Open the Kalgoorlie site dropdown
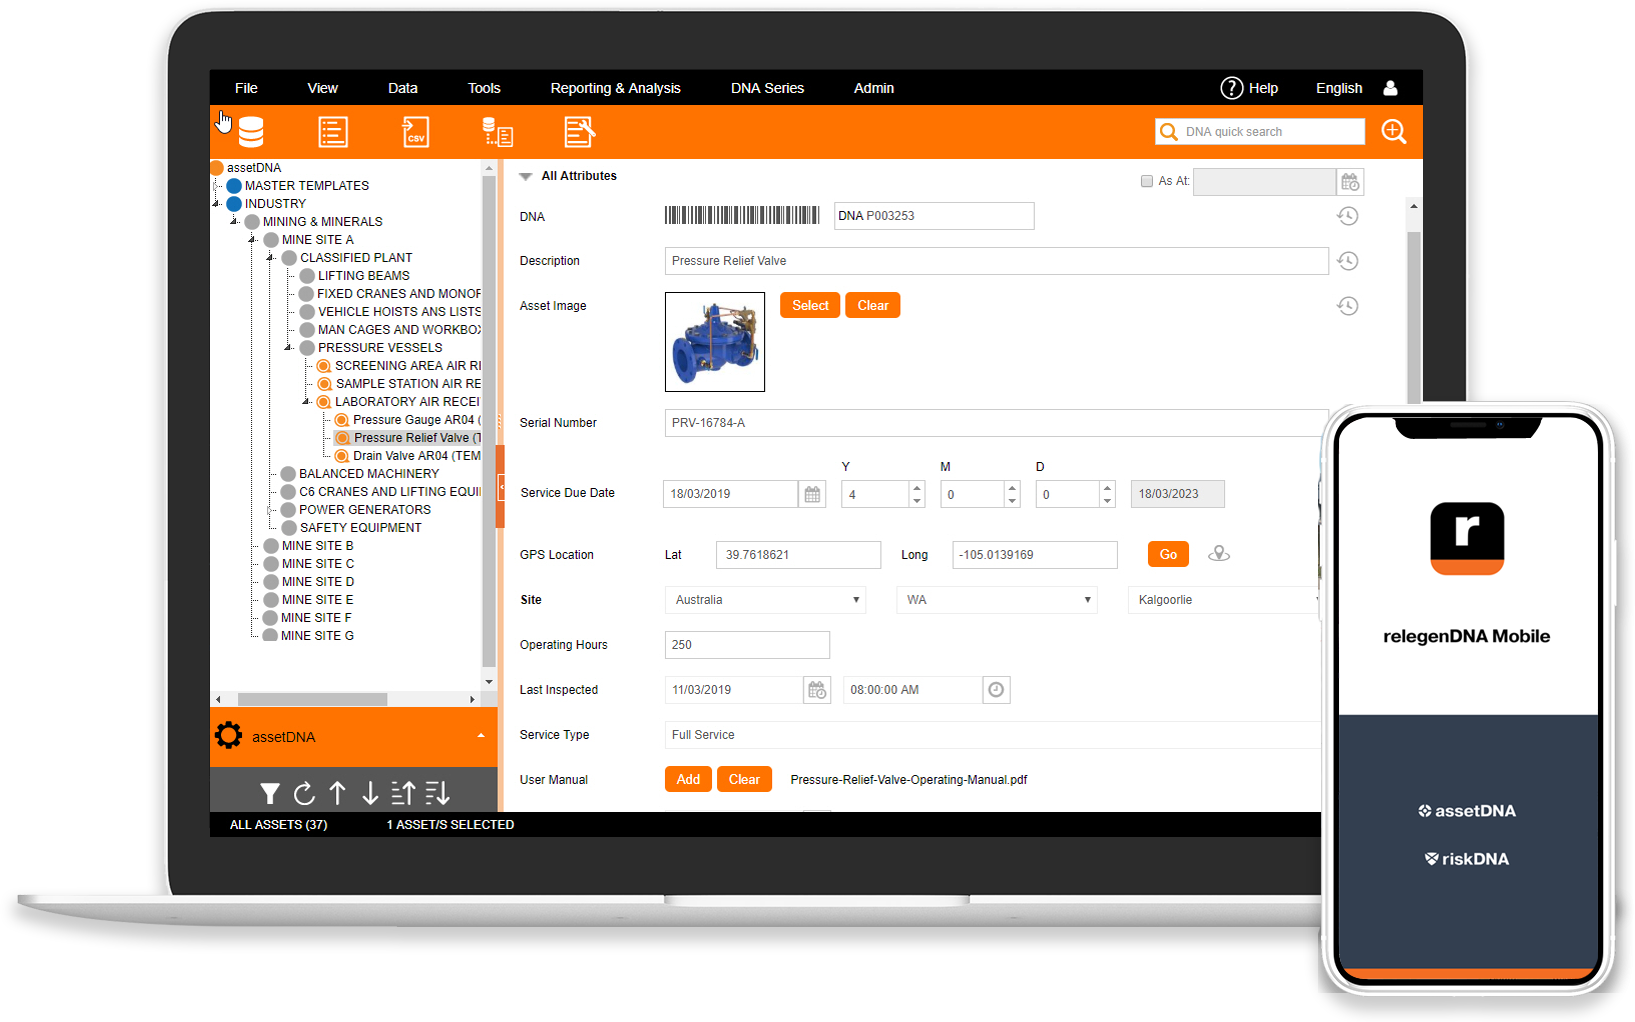The height and width of the screenshot is (1022, 1635). 1224,600
